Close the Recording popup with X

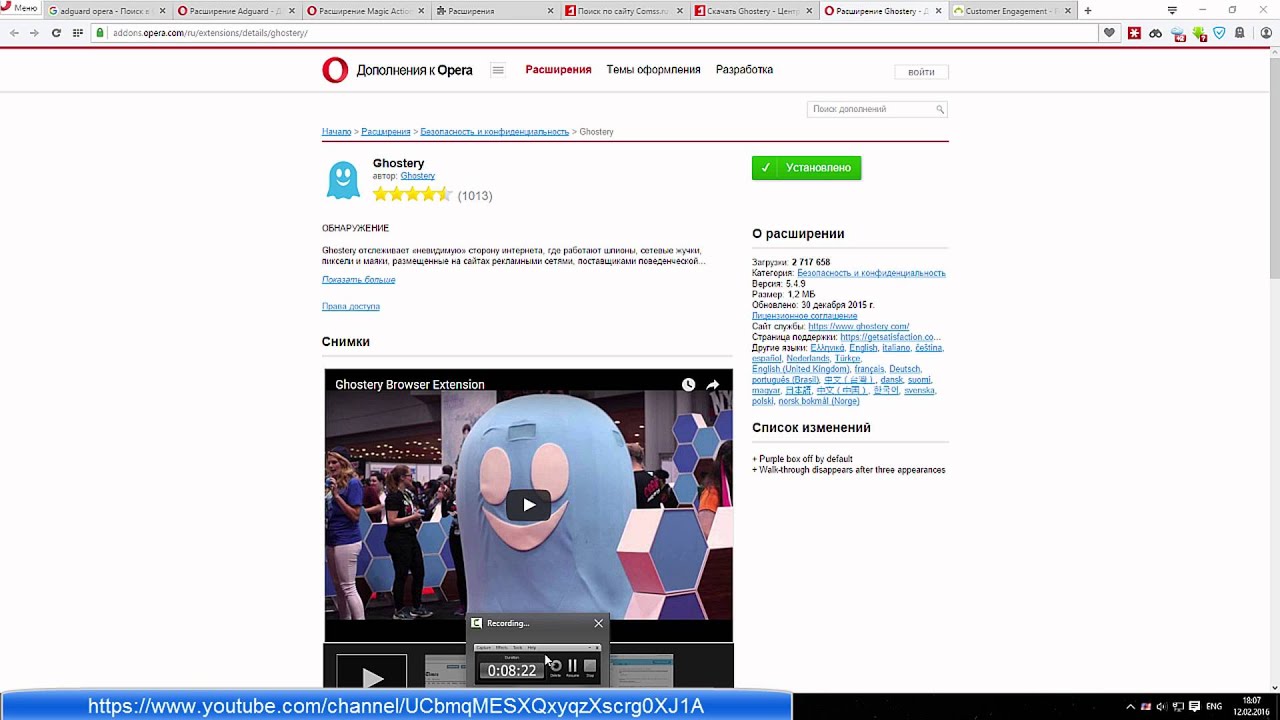pyautogui.click(x=598, y=623)
